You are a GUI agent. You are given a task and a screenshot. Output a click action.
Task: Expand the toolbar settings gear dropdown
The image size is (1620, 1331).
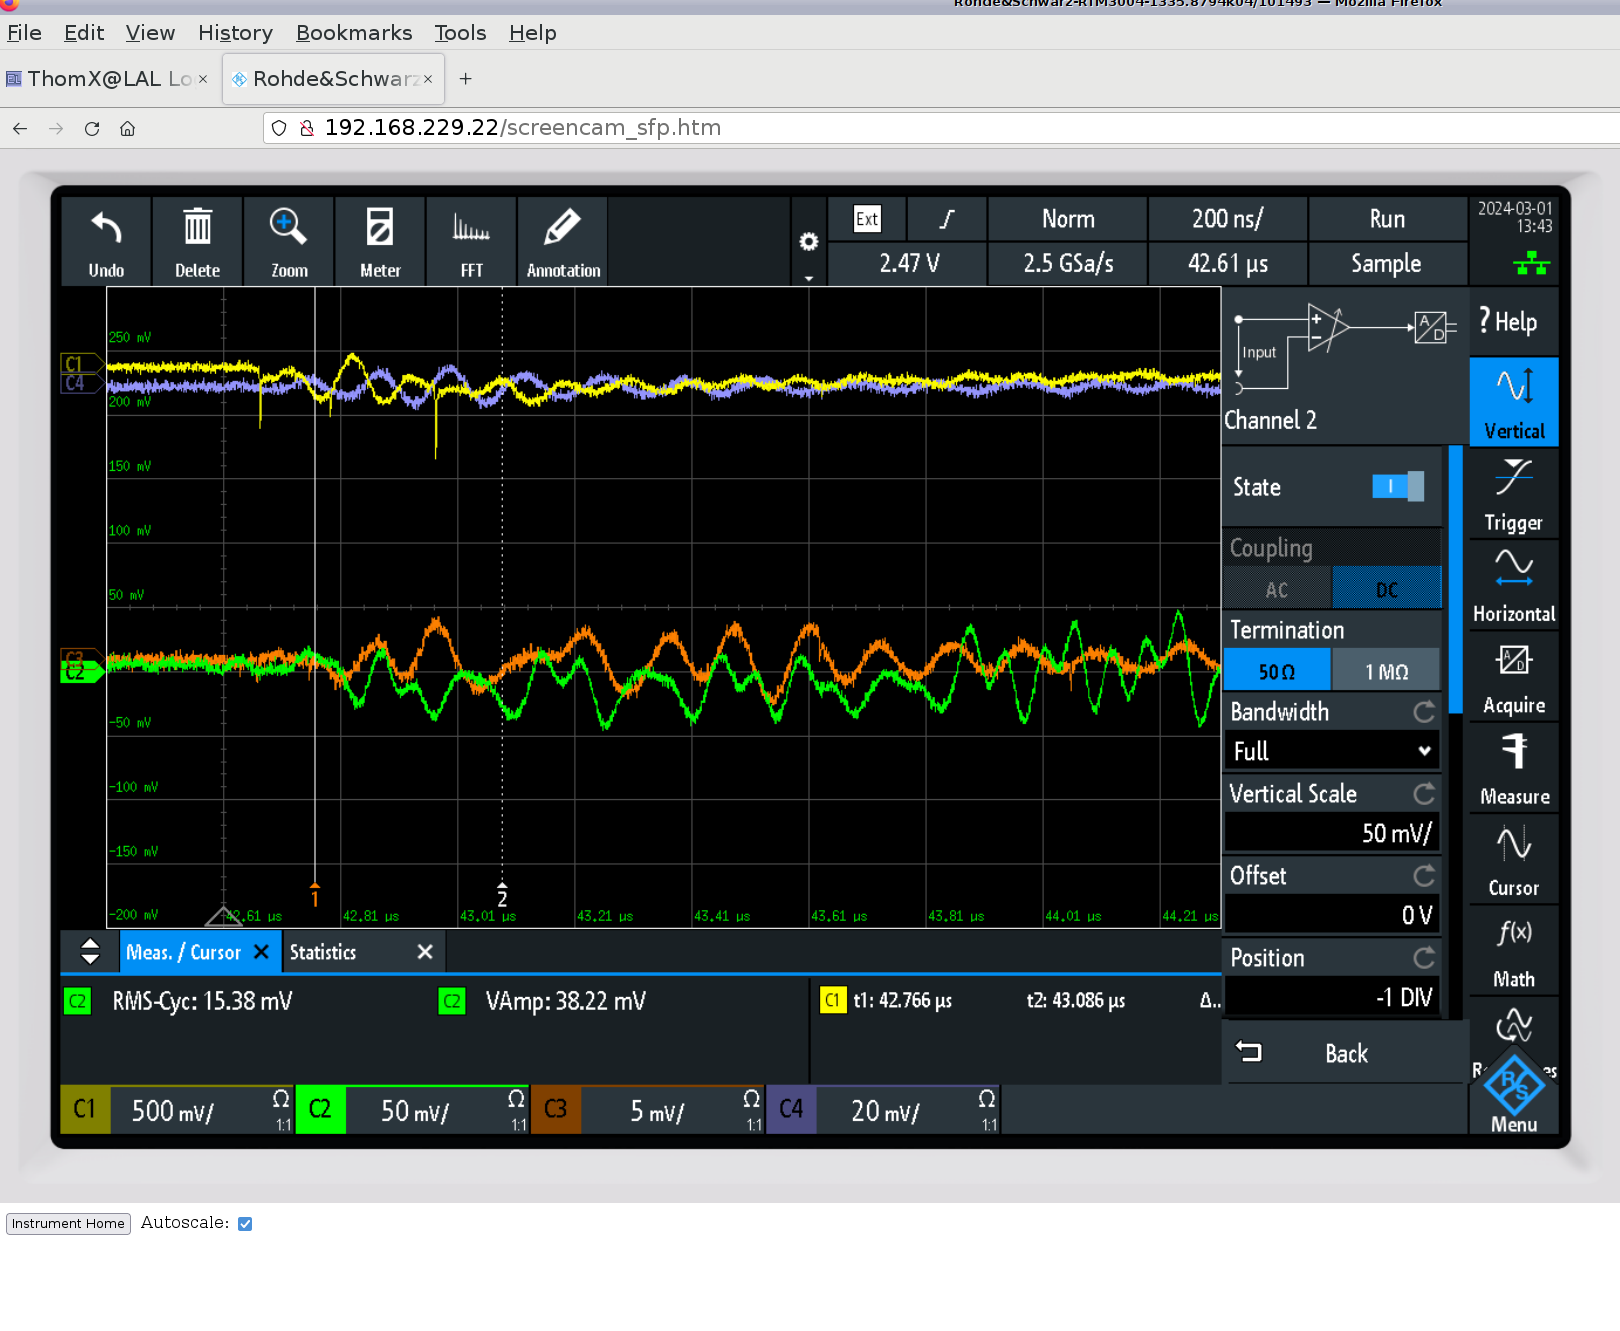[809, 243]
